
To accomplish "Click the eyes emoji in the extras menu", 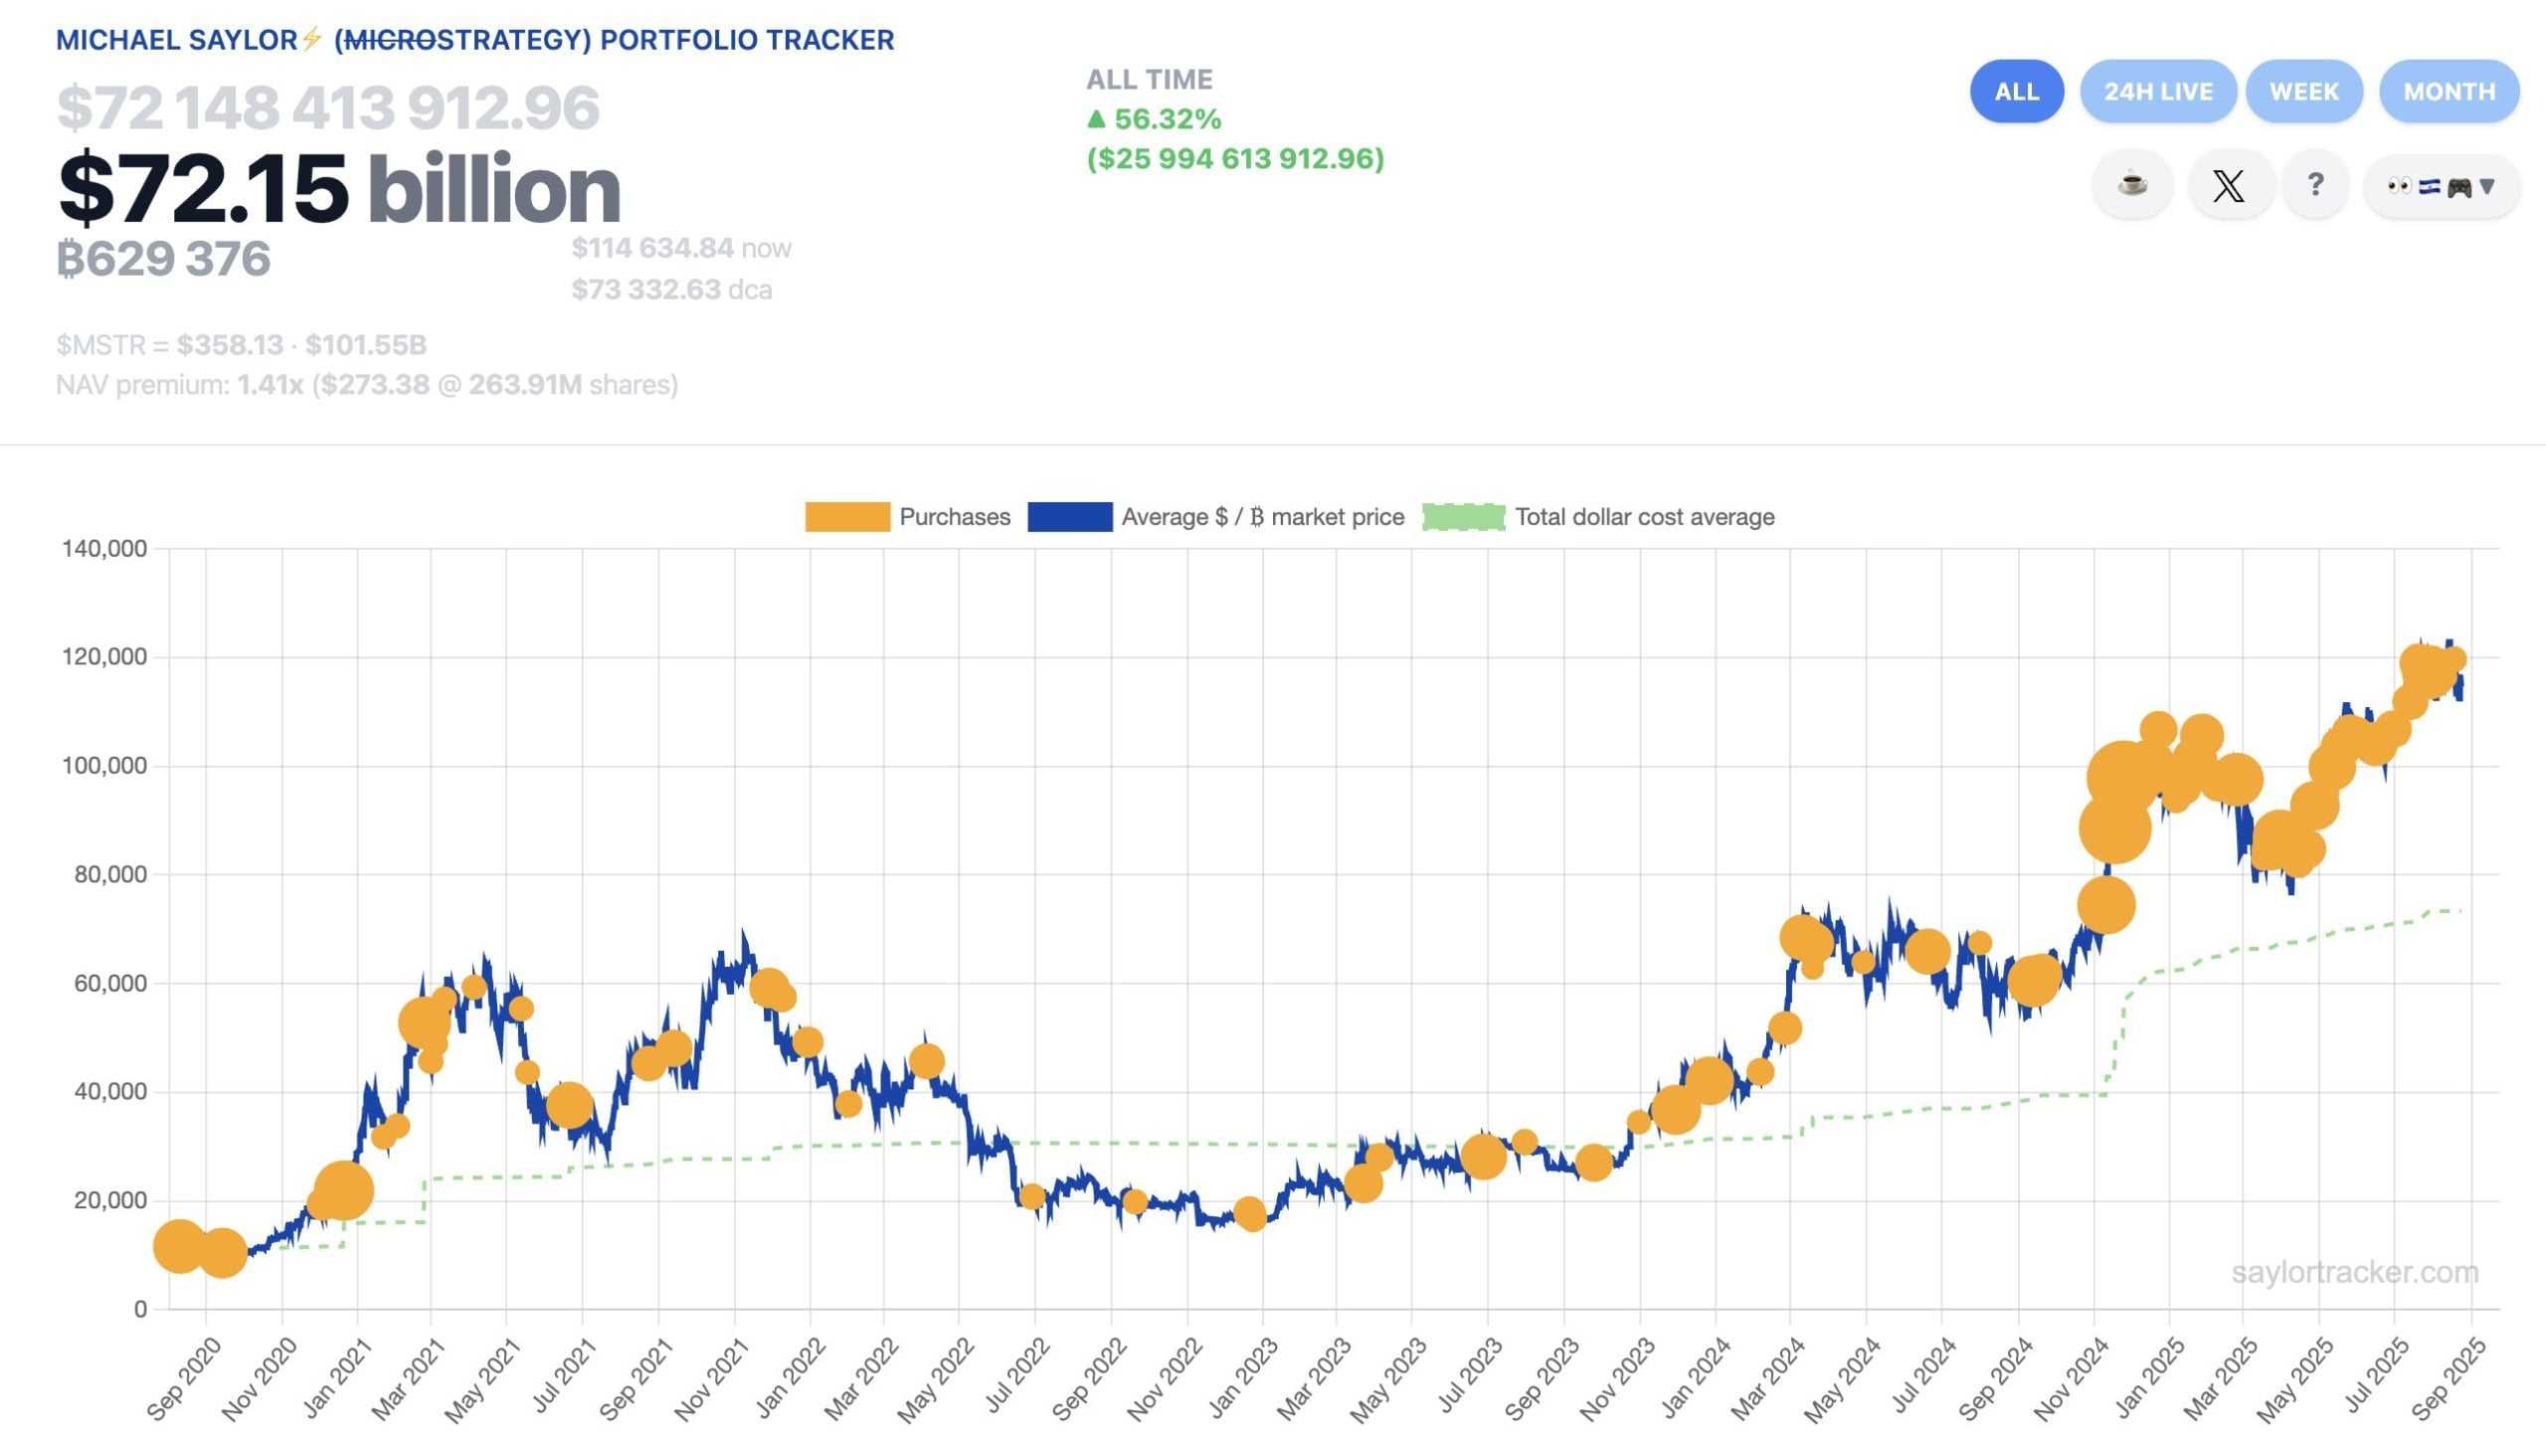I will (x=2399, y=185).
